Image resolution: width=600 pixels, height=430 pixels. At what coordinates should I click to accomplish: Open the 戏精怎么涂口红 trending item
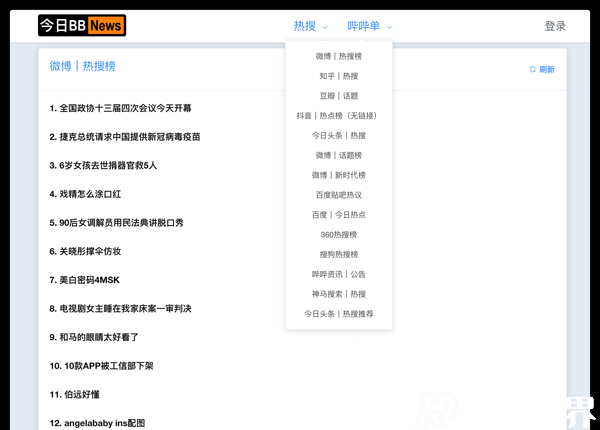(x=91, y=194)
